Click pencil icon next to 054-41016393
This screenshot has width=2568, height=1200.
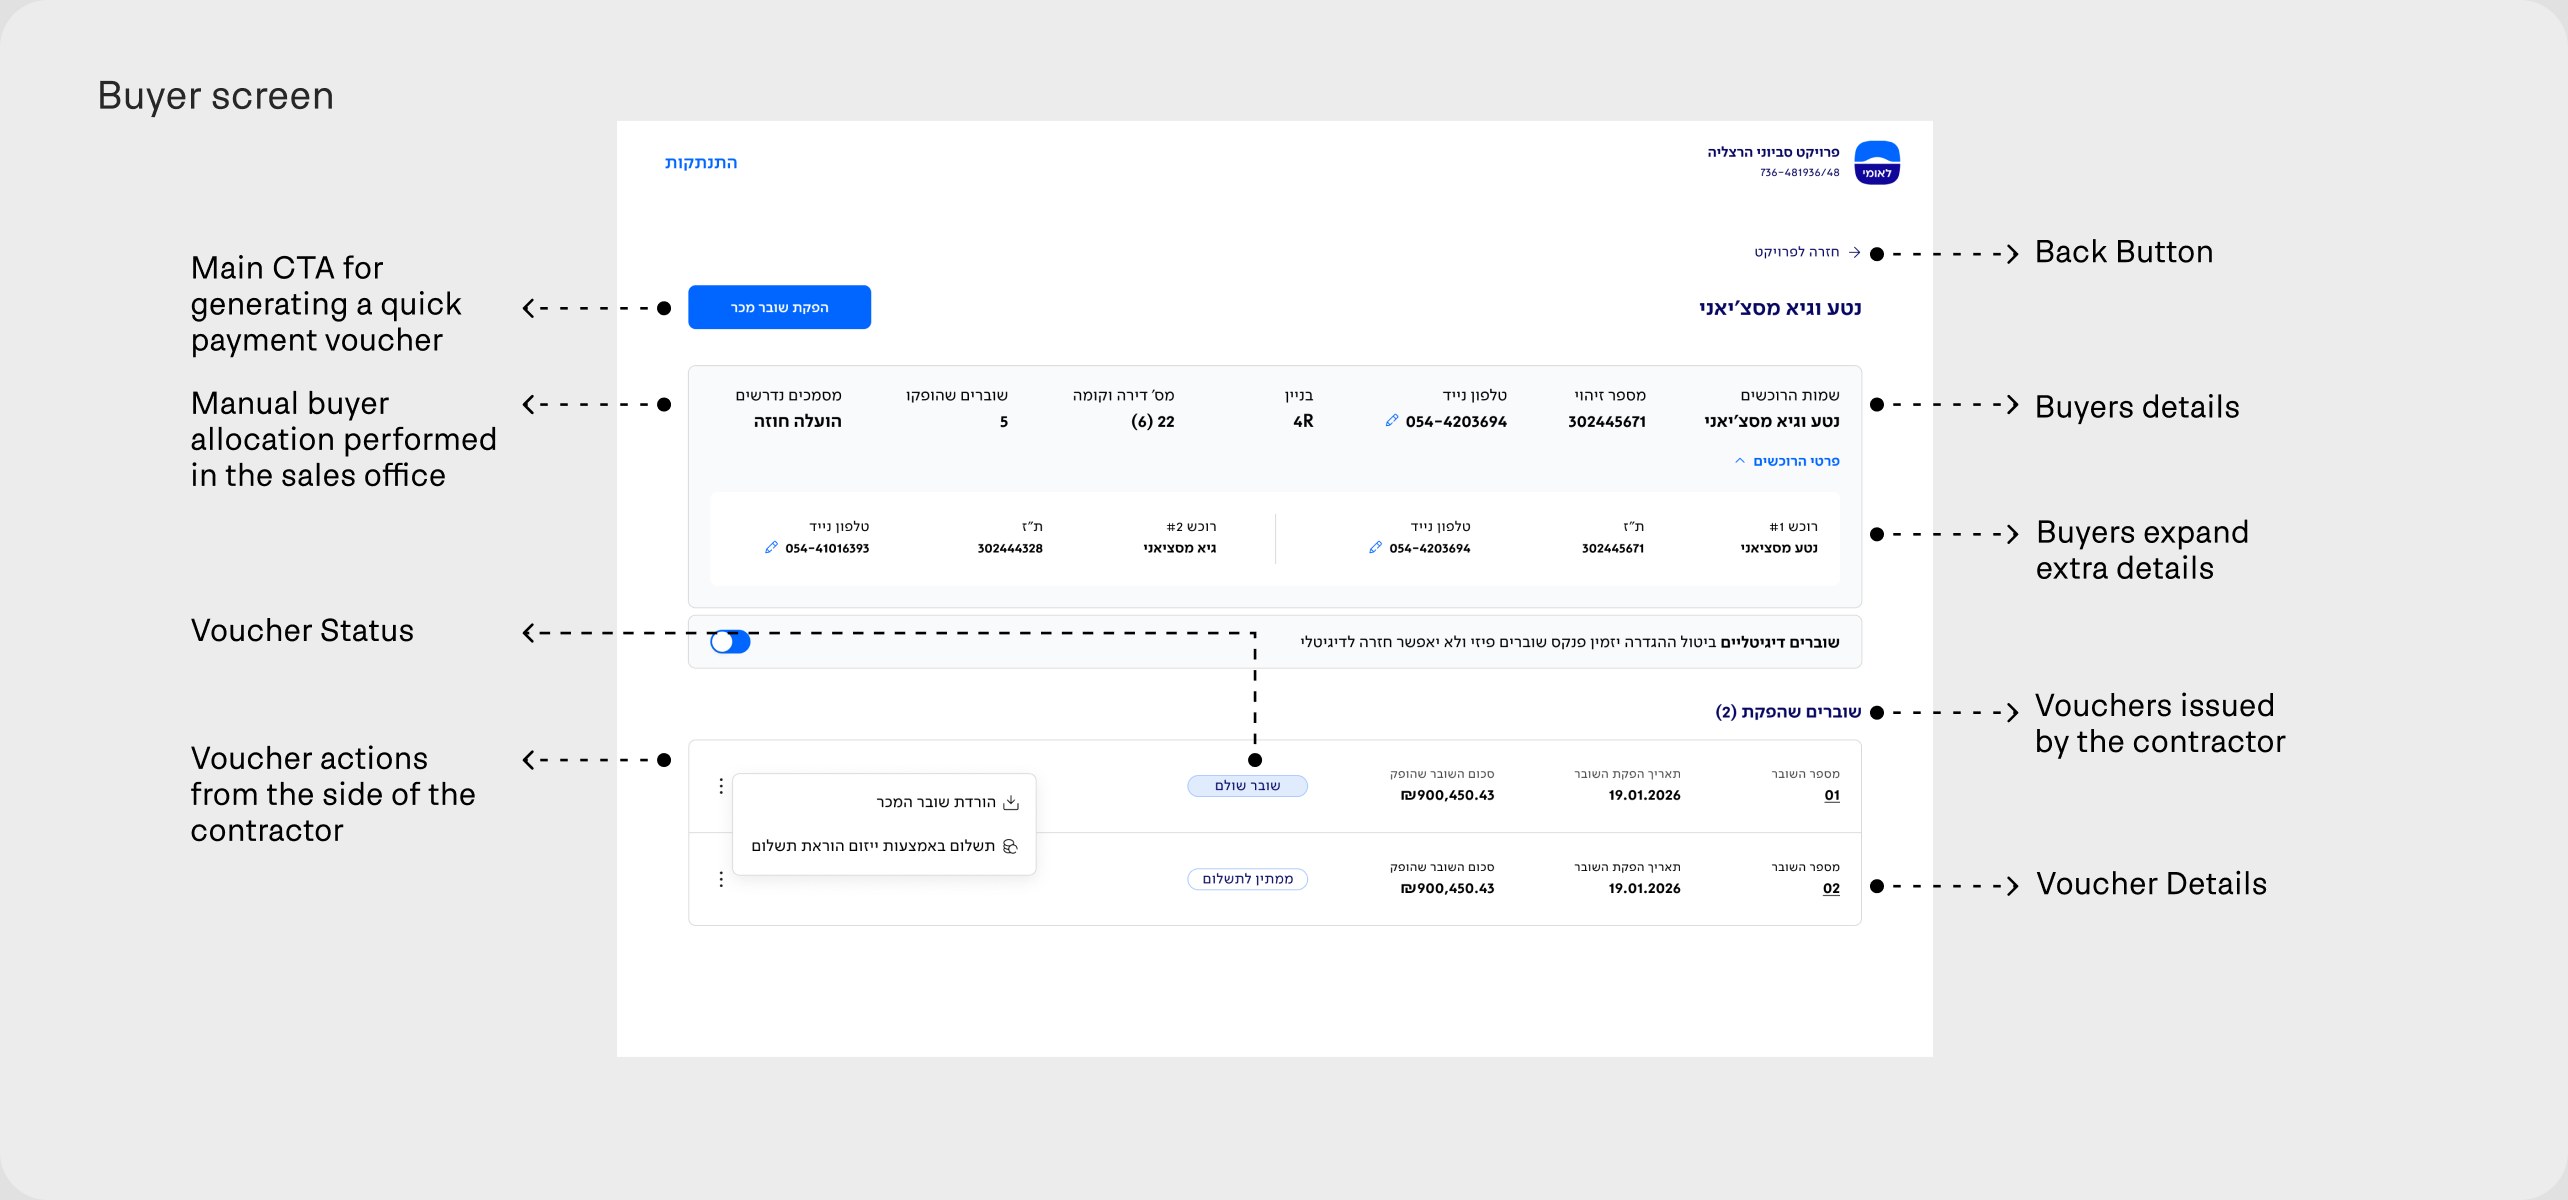coord(771,548)
